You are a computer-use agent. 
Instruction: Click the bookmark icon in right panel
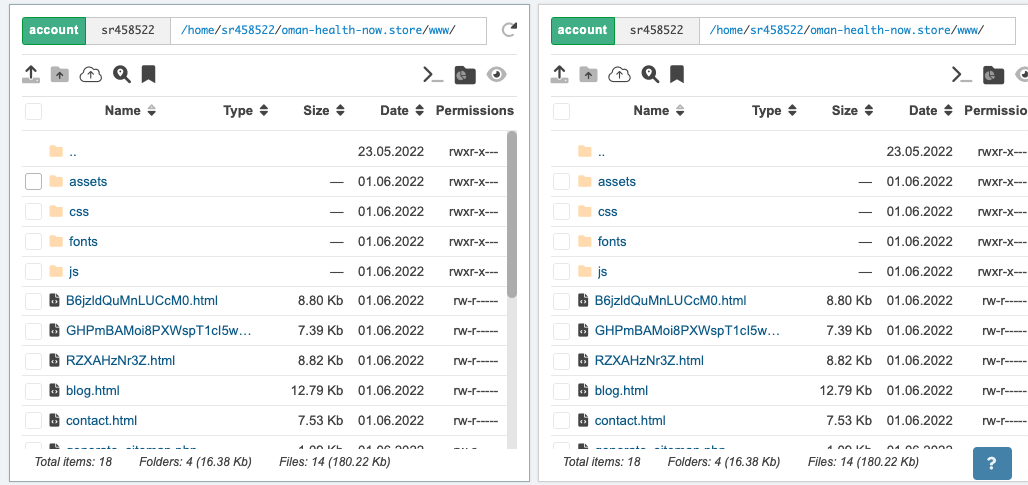[x=677, y=74]
